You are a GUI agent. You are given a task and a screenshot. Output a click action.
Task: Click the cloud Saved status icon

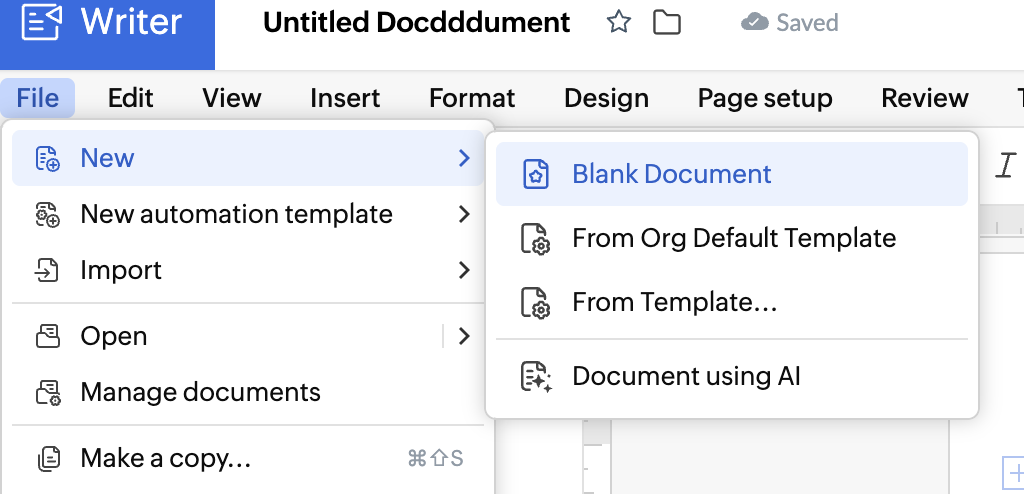pos(754,22)
